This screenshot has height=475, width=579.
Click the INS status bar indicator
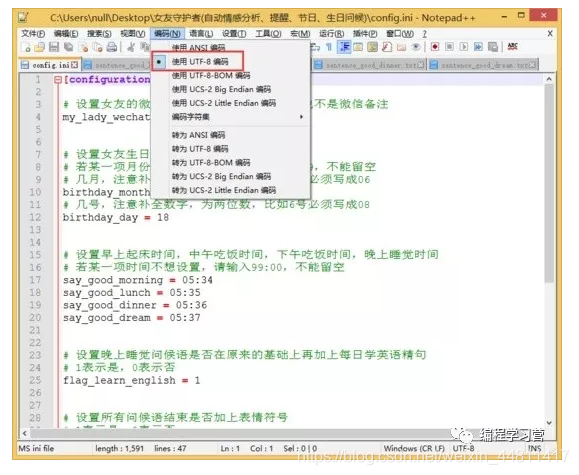(x=534, y=448)
